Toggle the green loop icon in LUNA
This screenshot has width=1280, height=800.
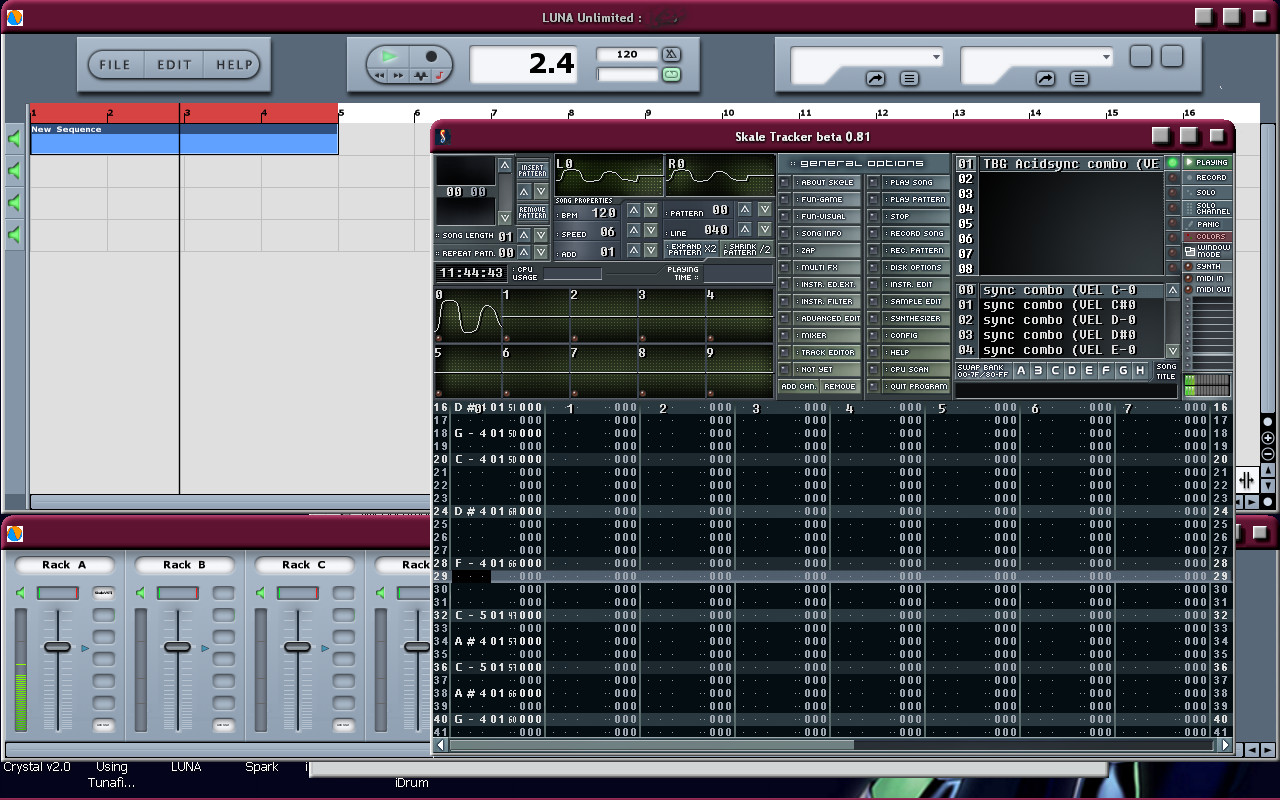click(x=672, y=74)
